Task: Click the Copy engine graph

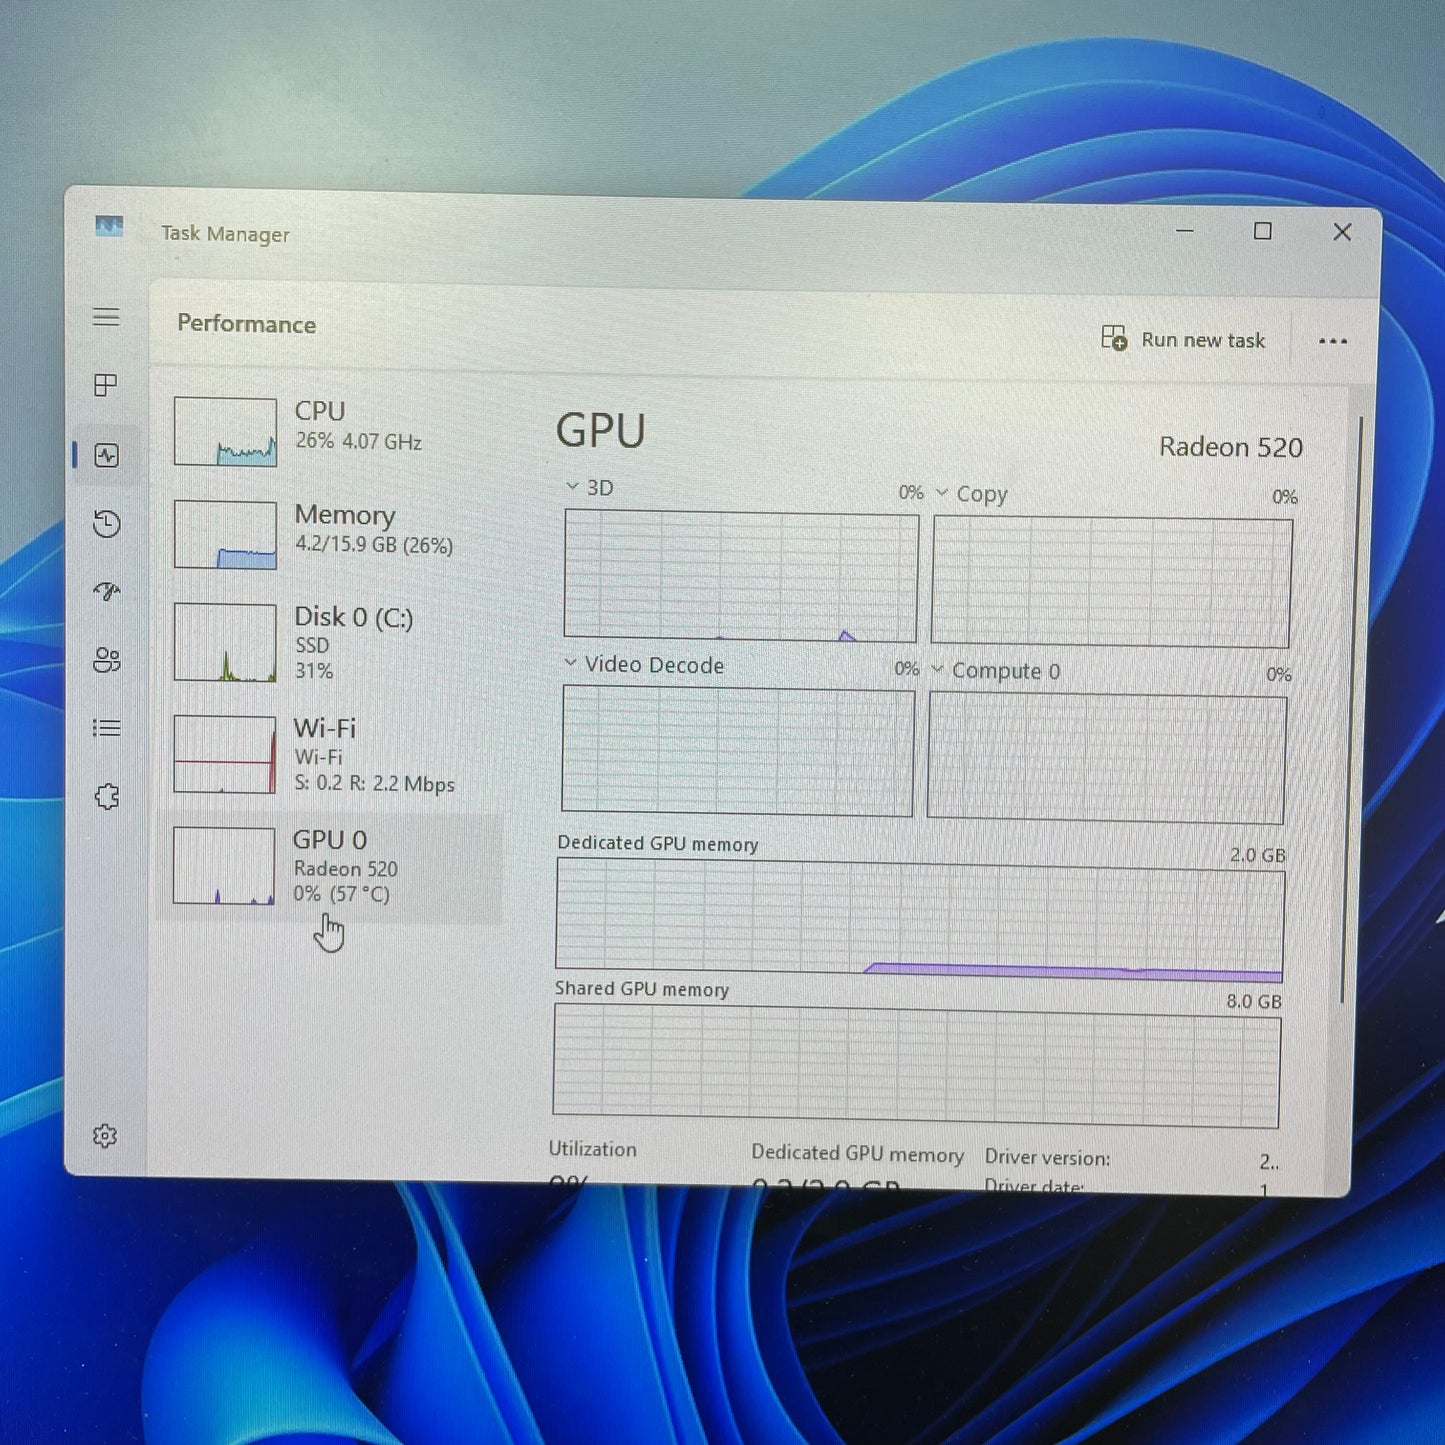Action: click(x=1111, y=582)
